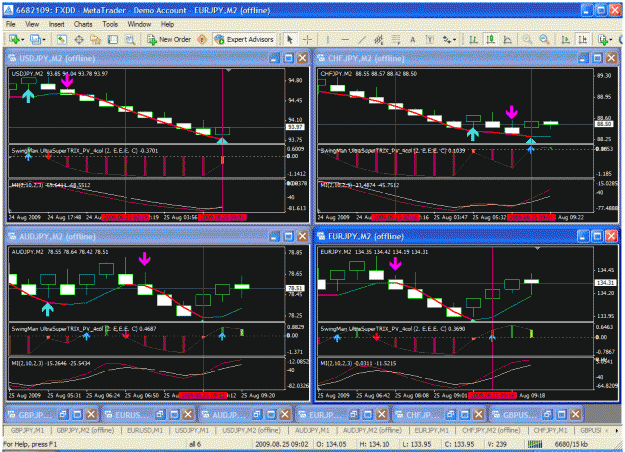Open the Data Window crosshair-circle icon

(79, 39)
